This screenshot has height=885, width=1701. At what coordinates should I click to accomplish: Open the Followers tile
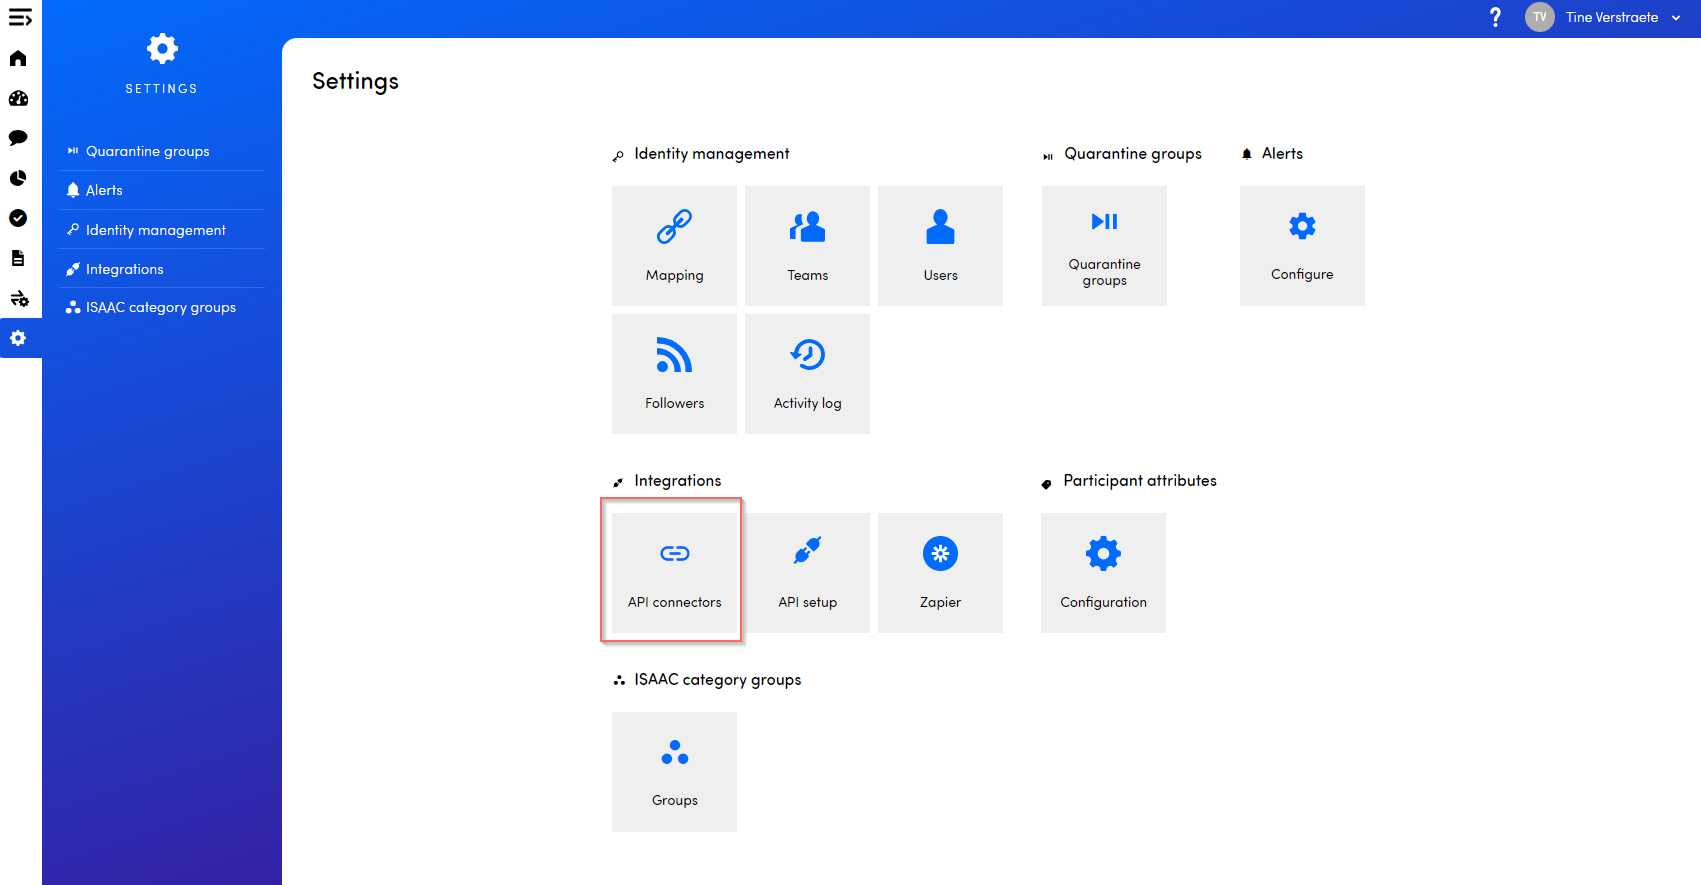pyautogui.click(x=674, y=374)
